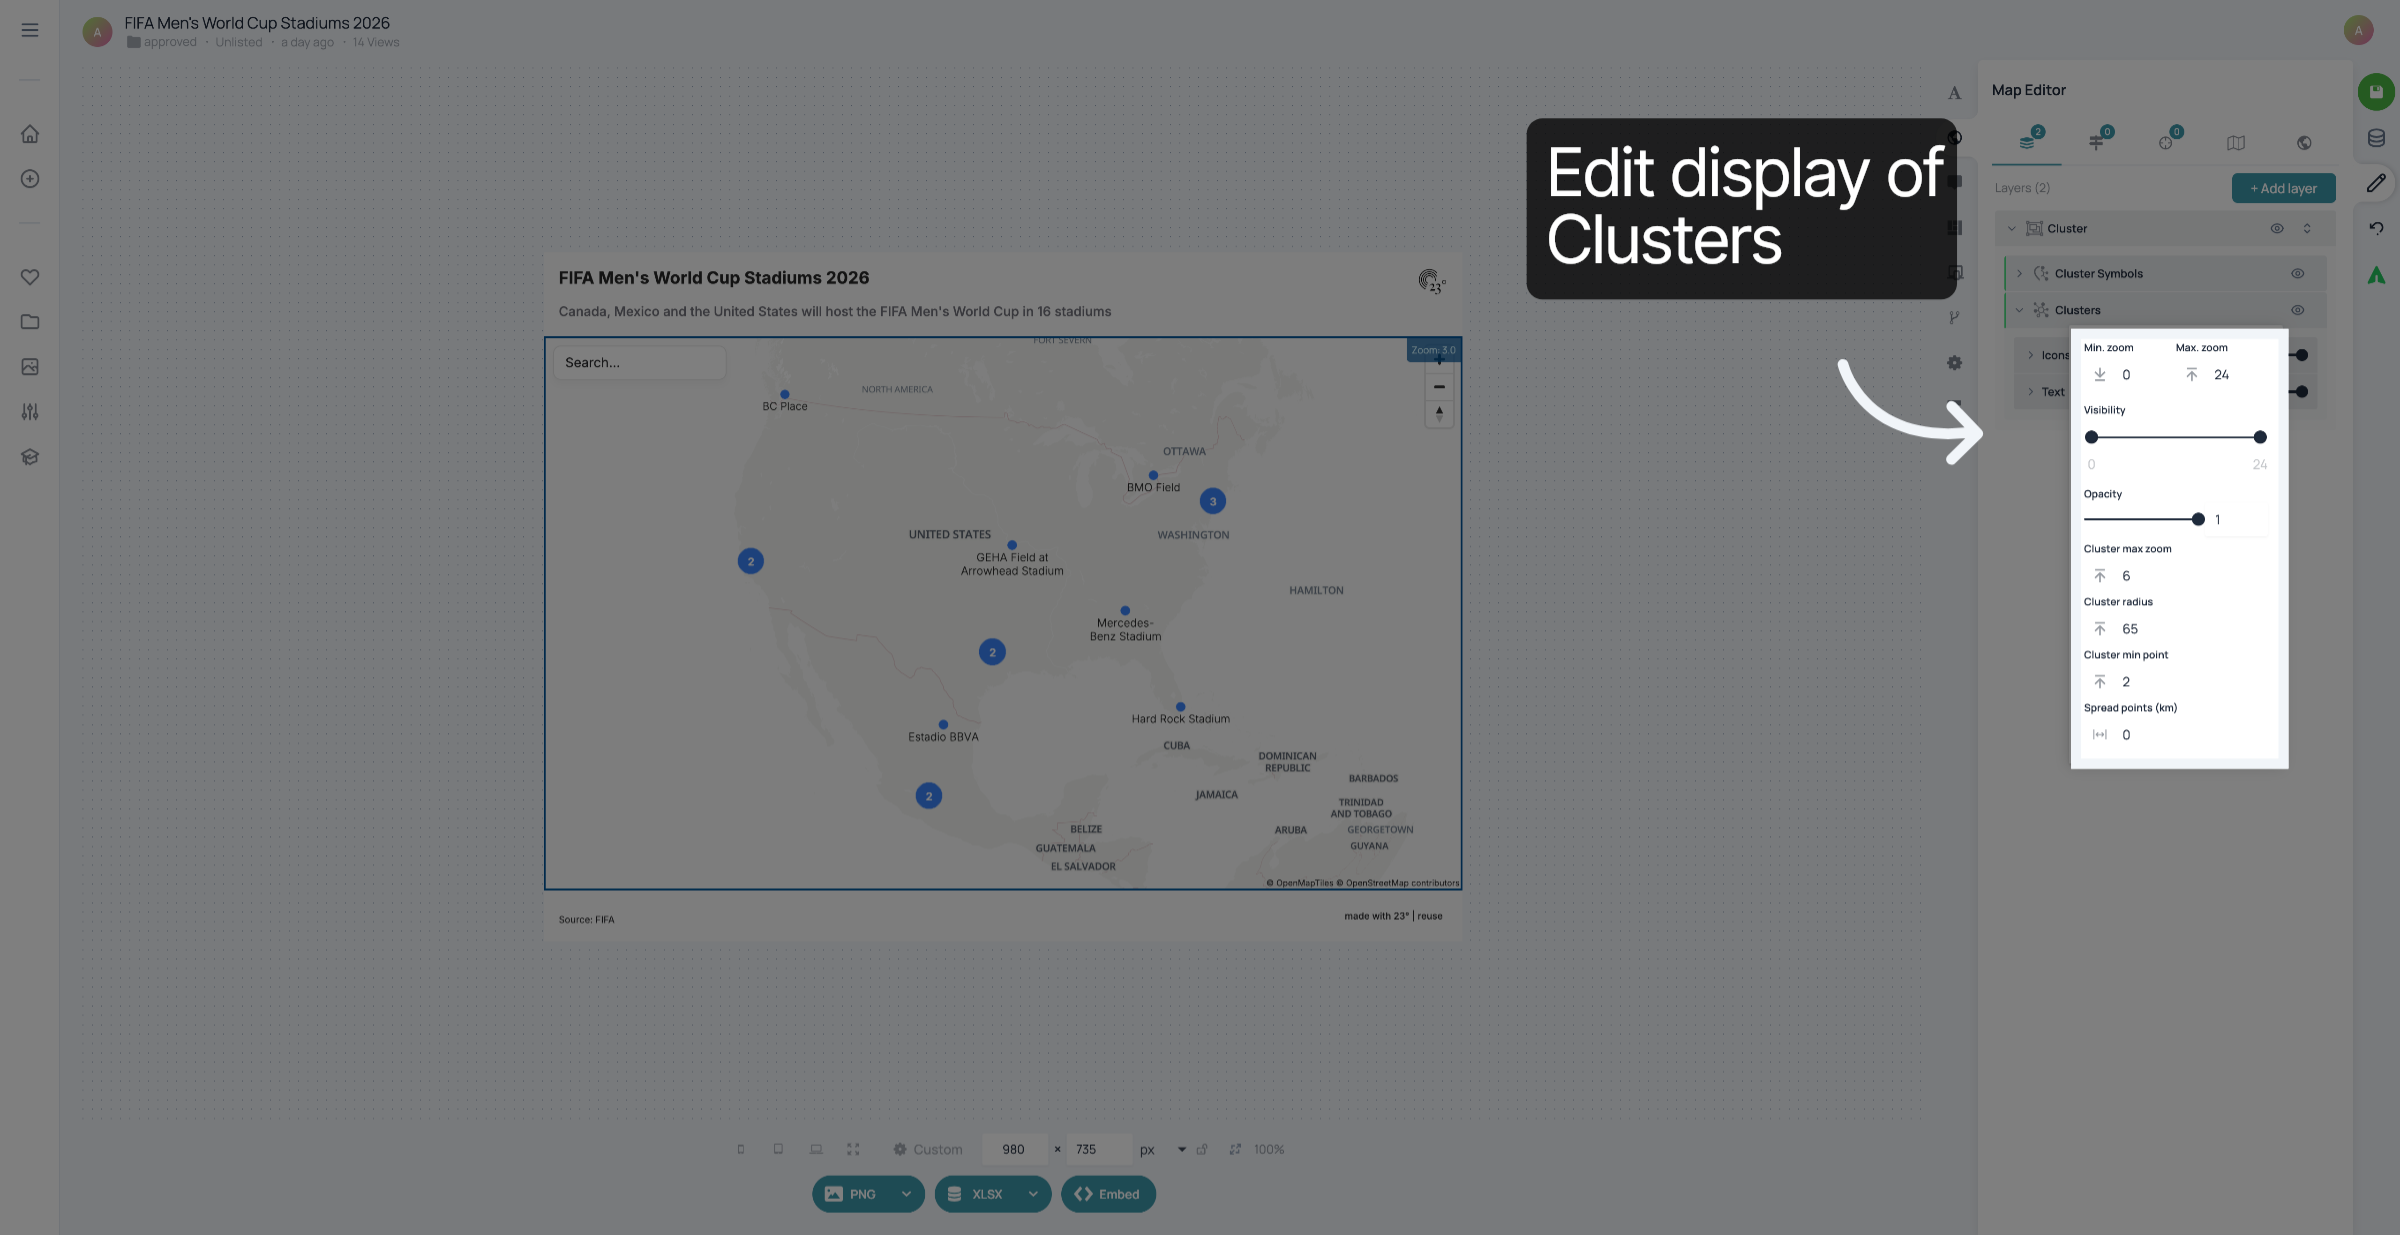
Task: Open the folded map tab in Map Editor
Action: (2236, 143)
